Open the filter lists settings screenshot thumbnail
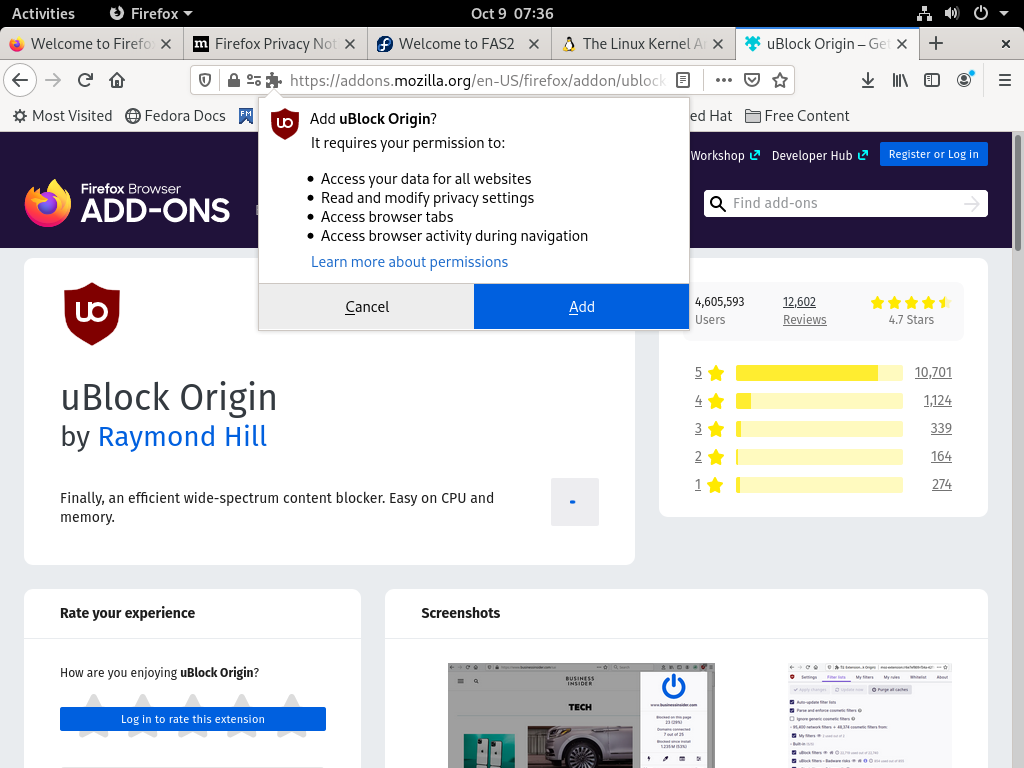This screenshot has height=768, width=1024. coord(870,716)
